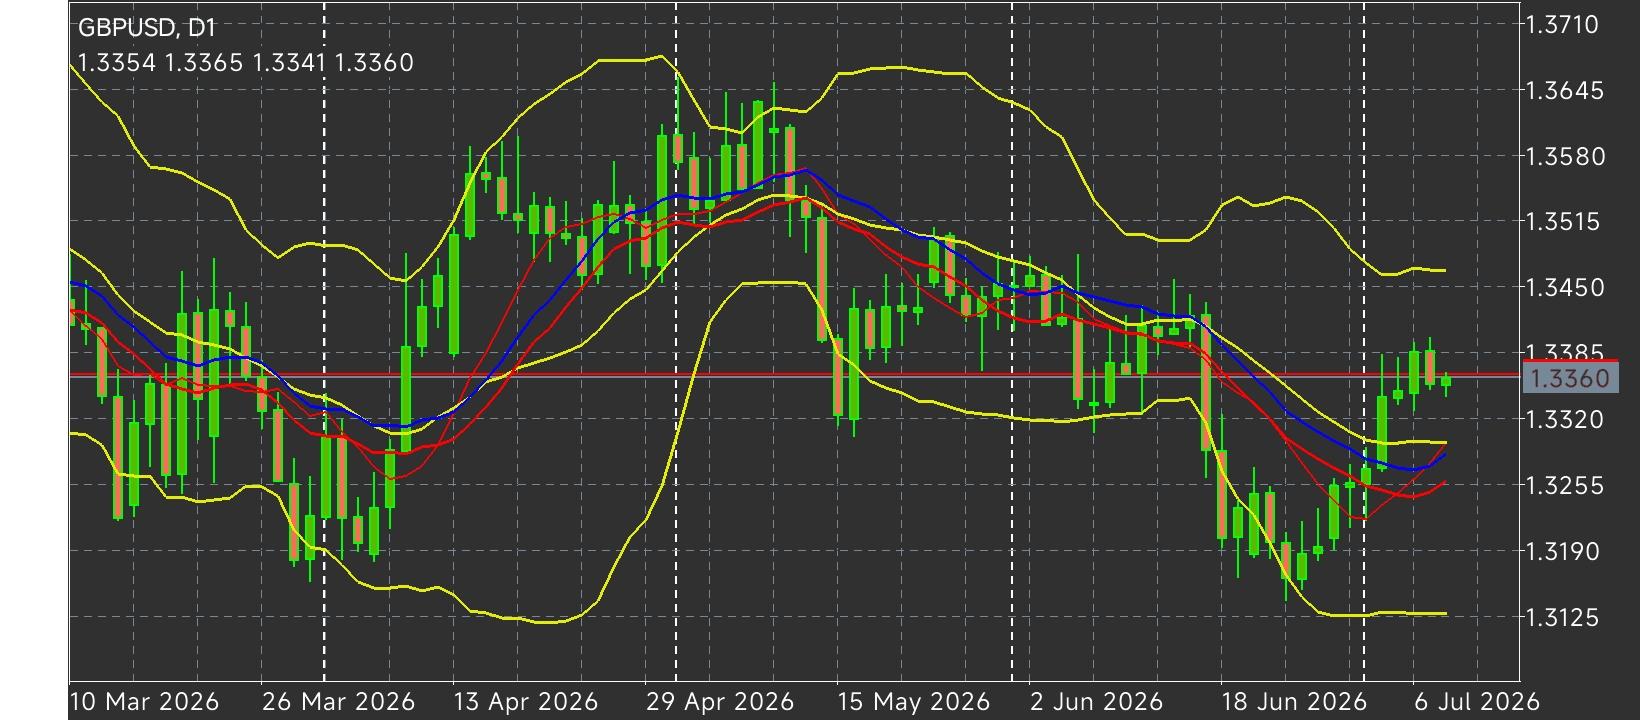The width and height of the screenshot is (1640, 720).
Task: Click the OHLC values 1.3354 1.3365 1.3341 1.3360
Action: (x=245, y=63)
